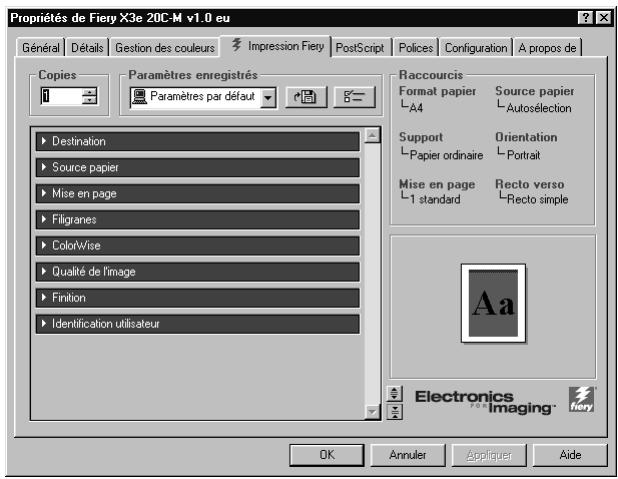
Task: Switch to the Général tab
Action: (41, 48)
